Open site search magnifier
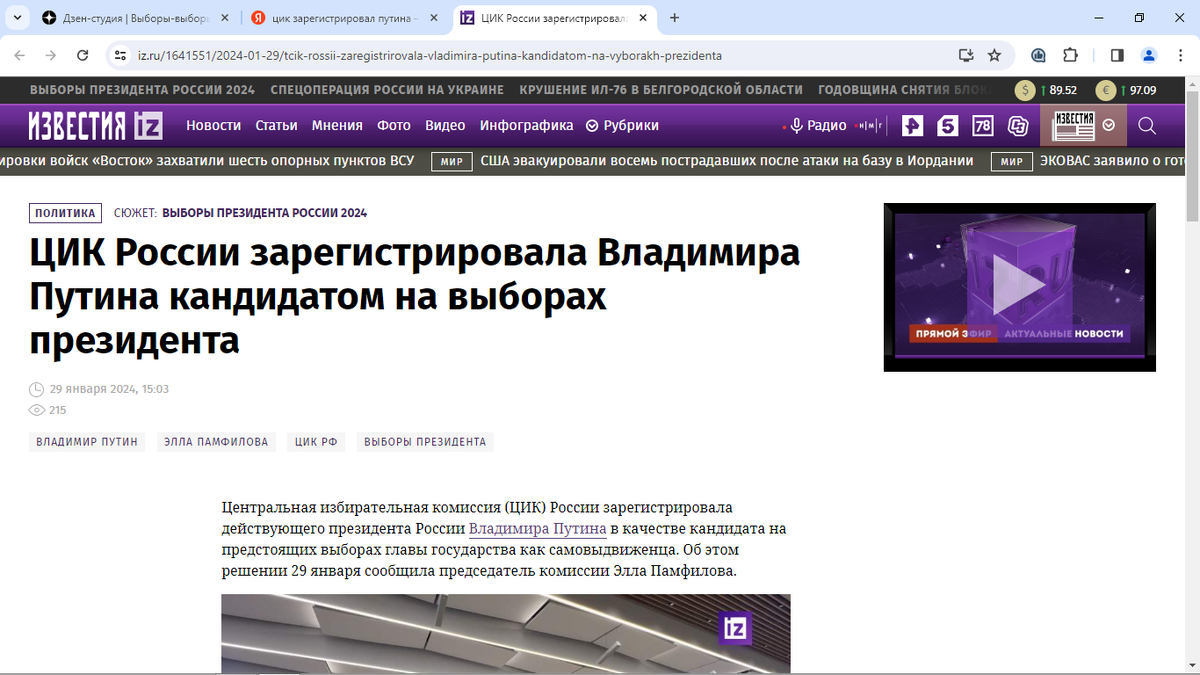Viewport: 1200px width, 675px height. point(1147,126)
